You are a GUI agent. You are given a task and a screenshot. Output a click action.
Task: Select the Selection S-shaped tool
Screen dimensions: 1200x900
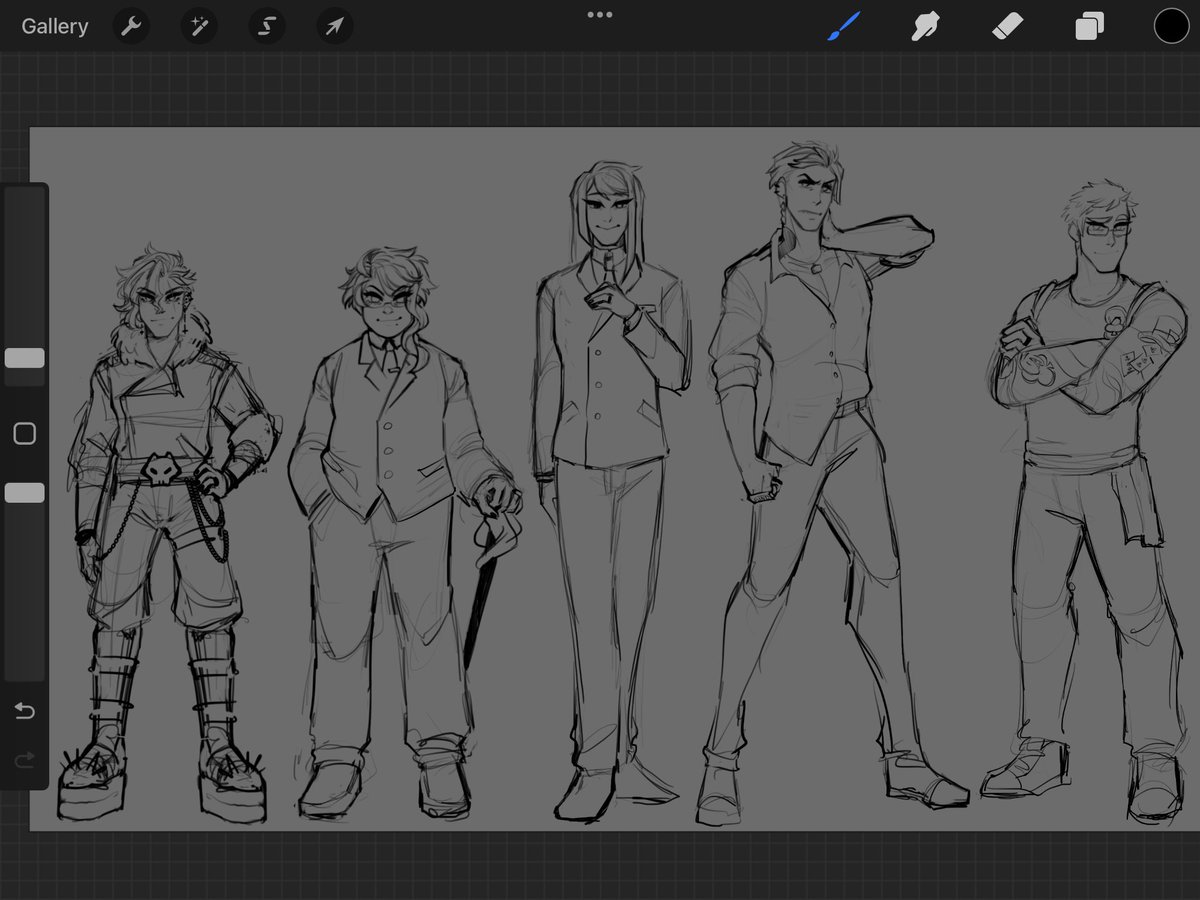(267, 26)
